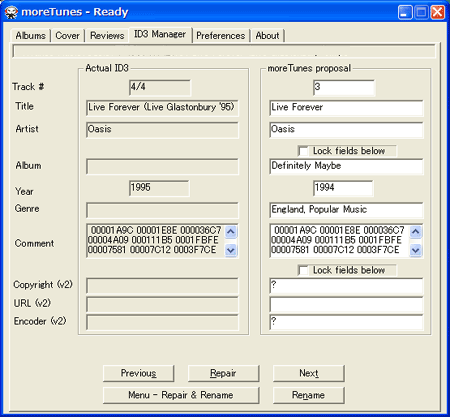Viewport: 450px width, 417px height.
Task: Click the moreTunes skull icon in title bar
Action: (11, 12)
